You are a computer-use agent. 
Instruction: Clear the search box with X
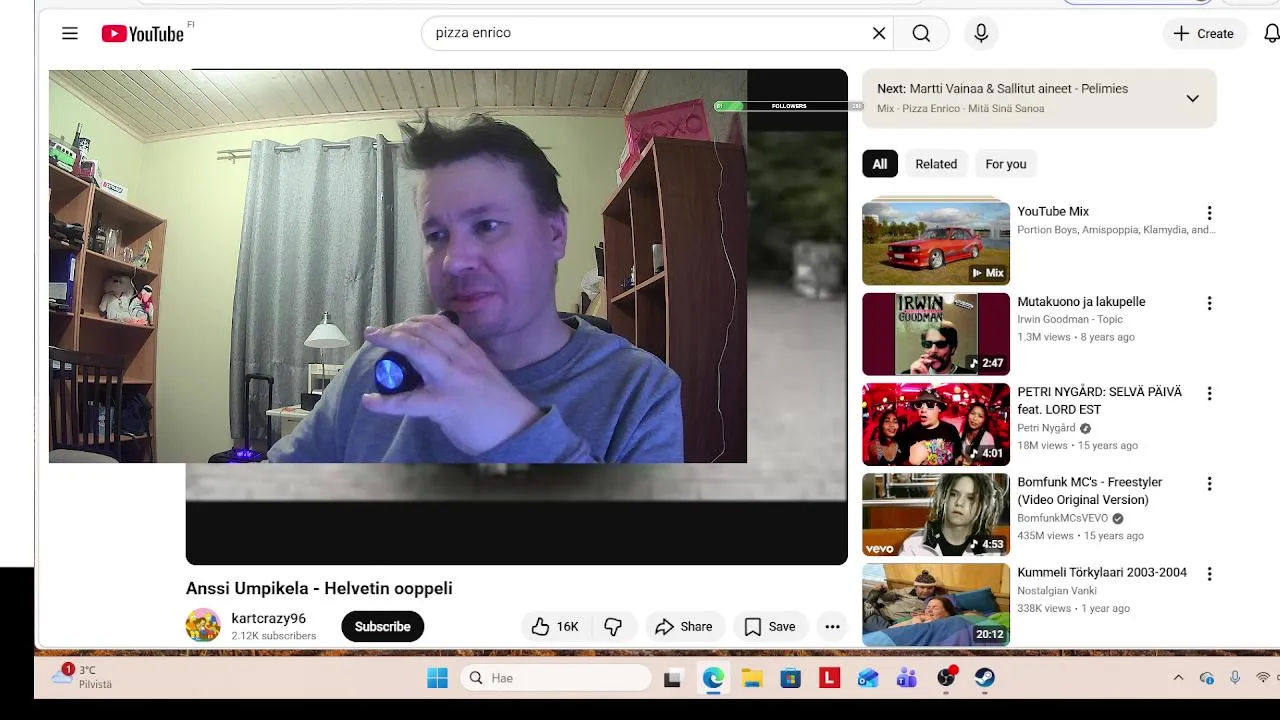(879, 33)
